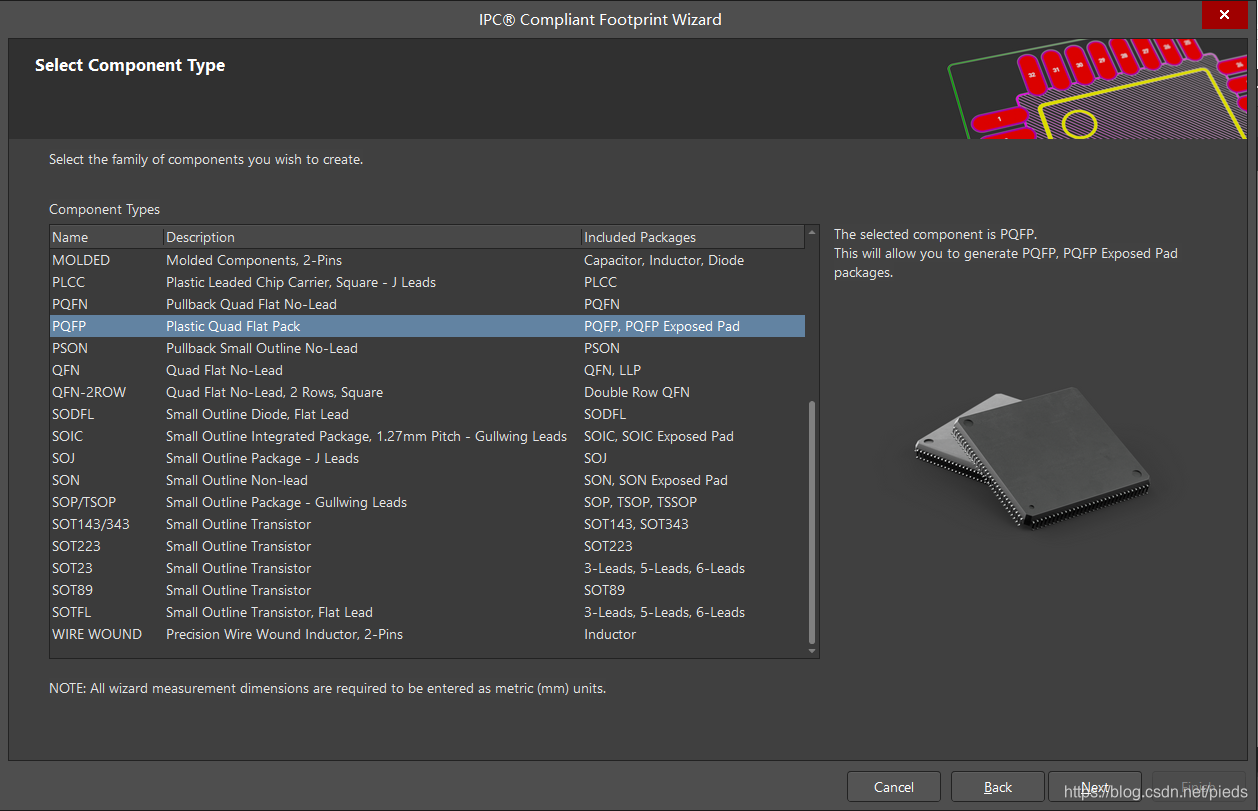Select the WIRE WOUND inductor row
1258x811 pixels.
97,634
